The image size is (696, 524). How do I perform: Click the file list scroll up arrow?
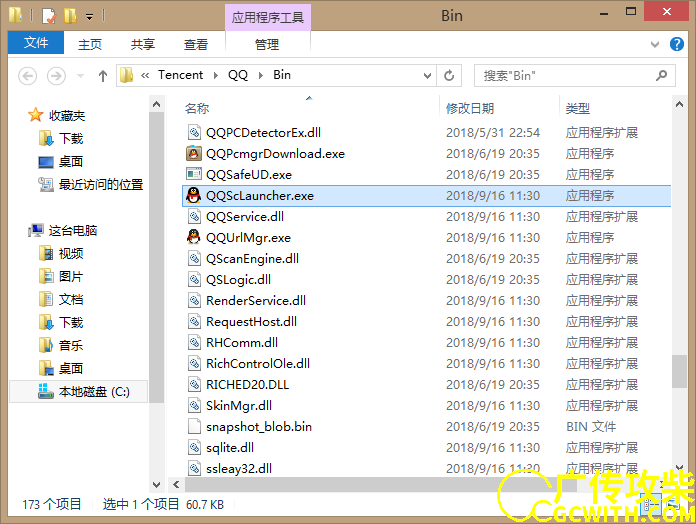pos(679,105)
